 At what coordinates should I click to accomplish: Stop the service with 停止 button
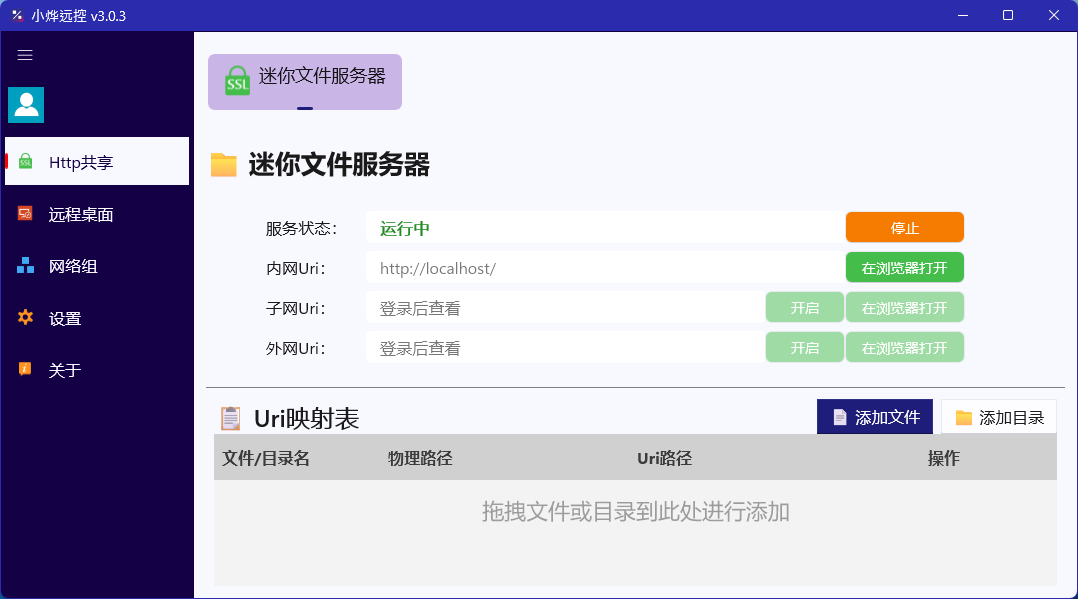pos(905,228)
